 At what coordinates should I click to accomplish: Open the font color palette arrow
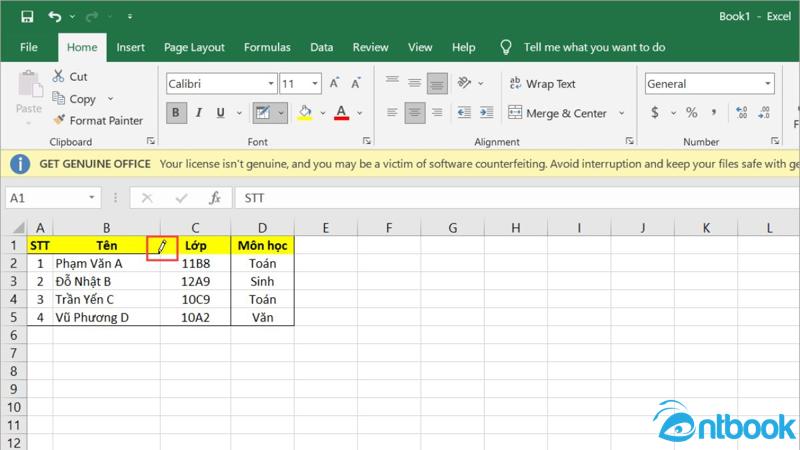[x=360, y=113]
